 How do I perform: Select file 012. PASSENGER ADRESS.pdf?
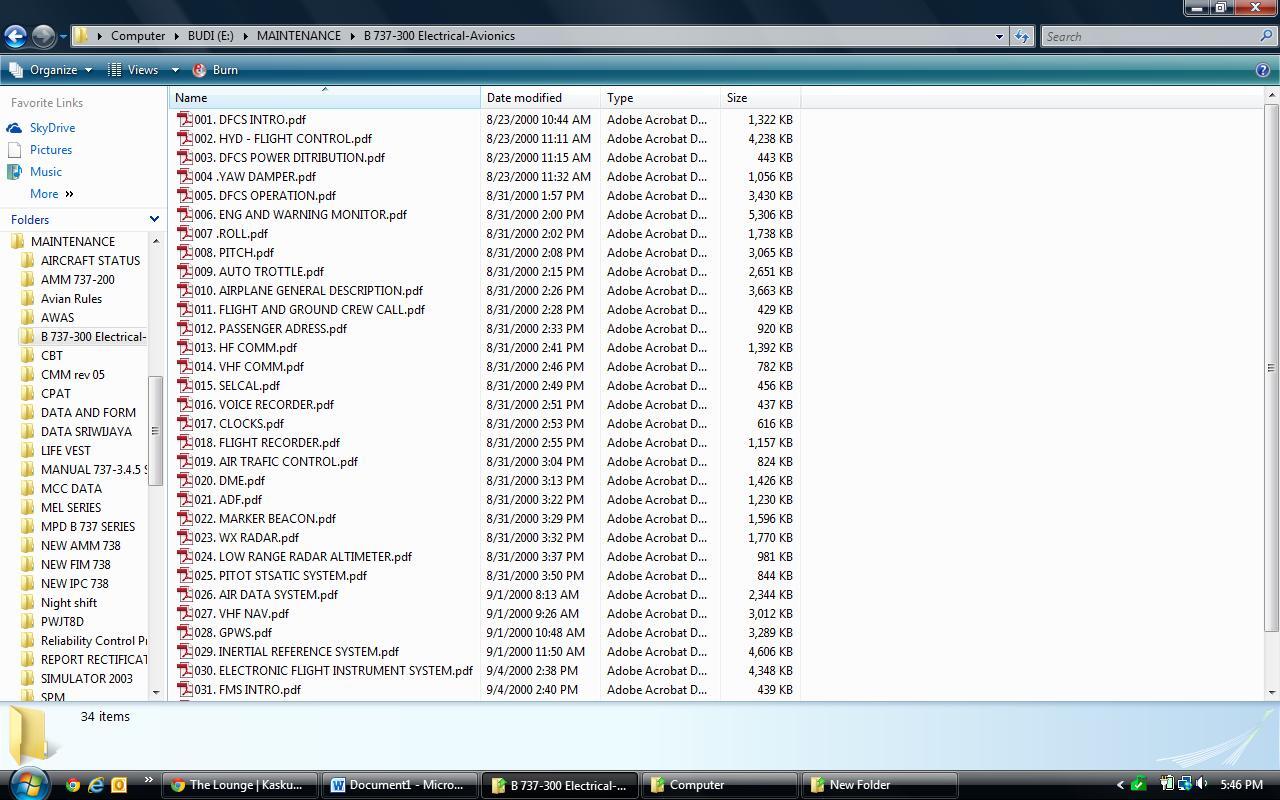[270, 328]
